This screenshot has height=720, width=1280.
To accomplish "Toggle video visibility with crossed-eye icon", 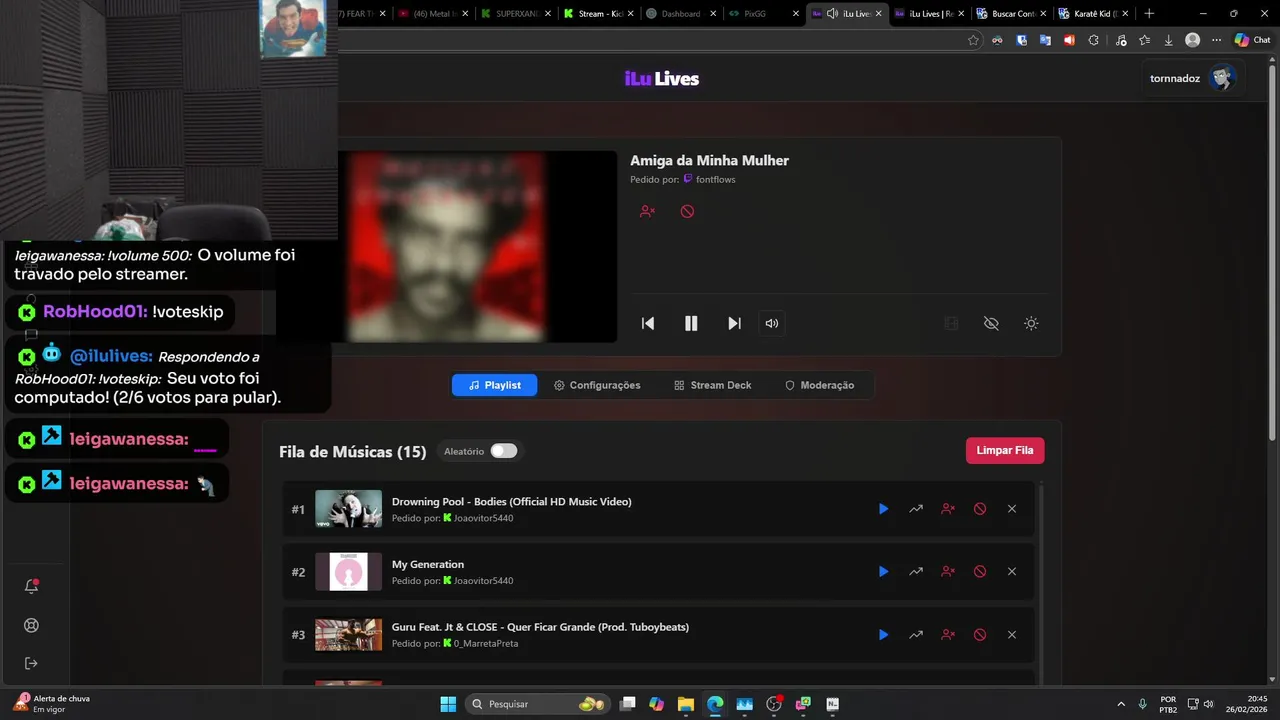I will (991, 323).
